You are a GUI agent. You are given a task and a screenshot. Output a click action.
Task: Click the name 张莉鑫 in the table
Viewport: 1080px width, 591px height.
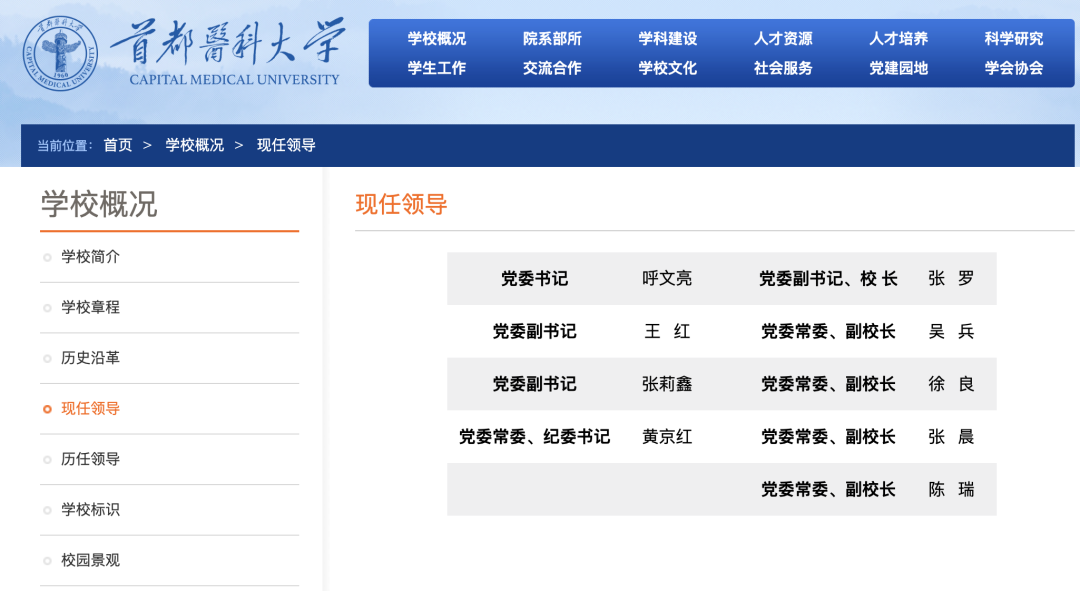667,384
